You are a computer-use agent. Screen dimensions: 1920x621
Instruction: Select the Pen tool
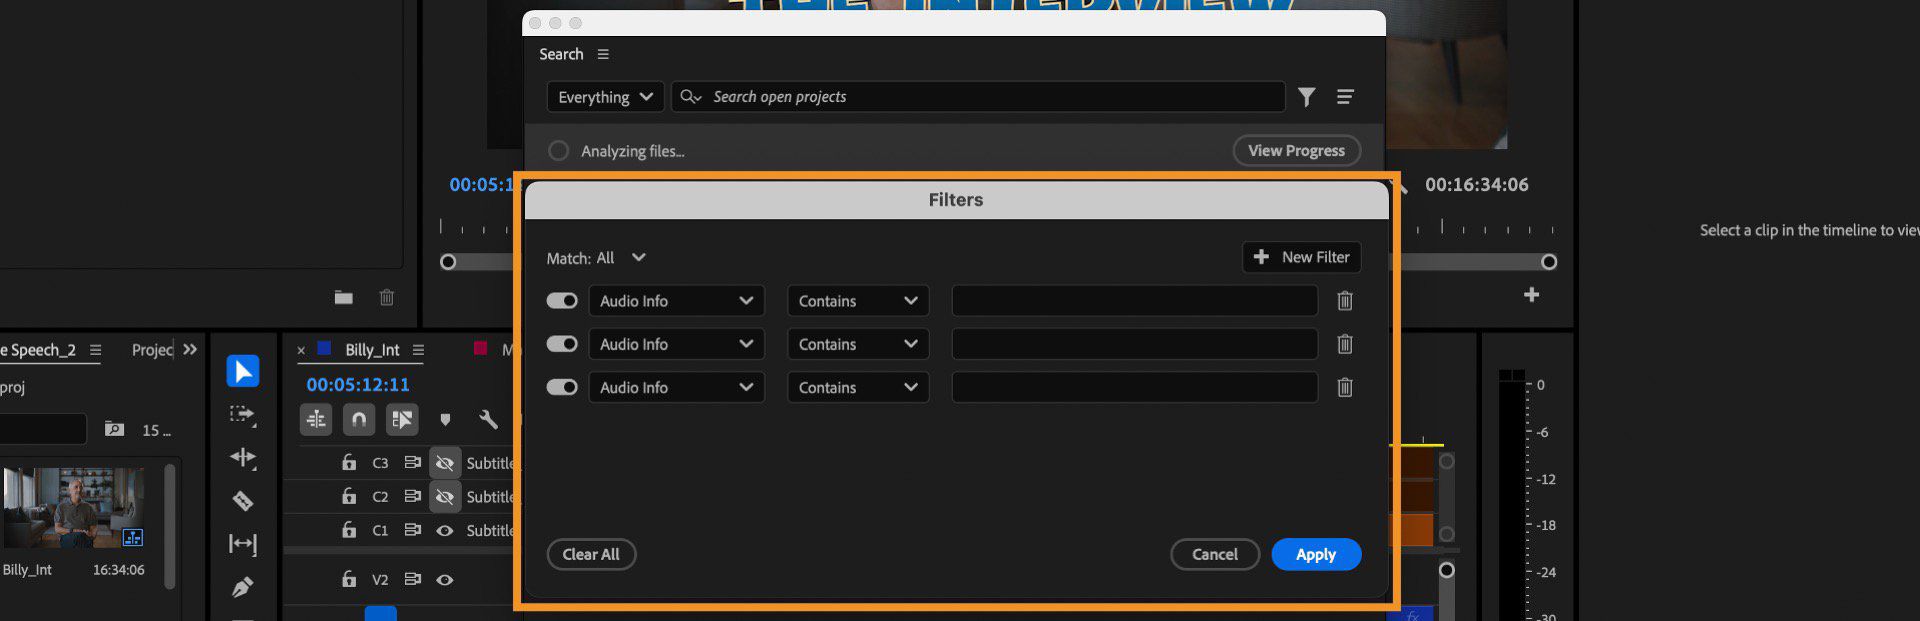[243, 587]
